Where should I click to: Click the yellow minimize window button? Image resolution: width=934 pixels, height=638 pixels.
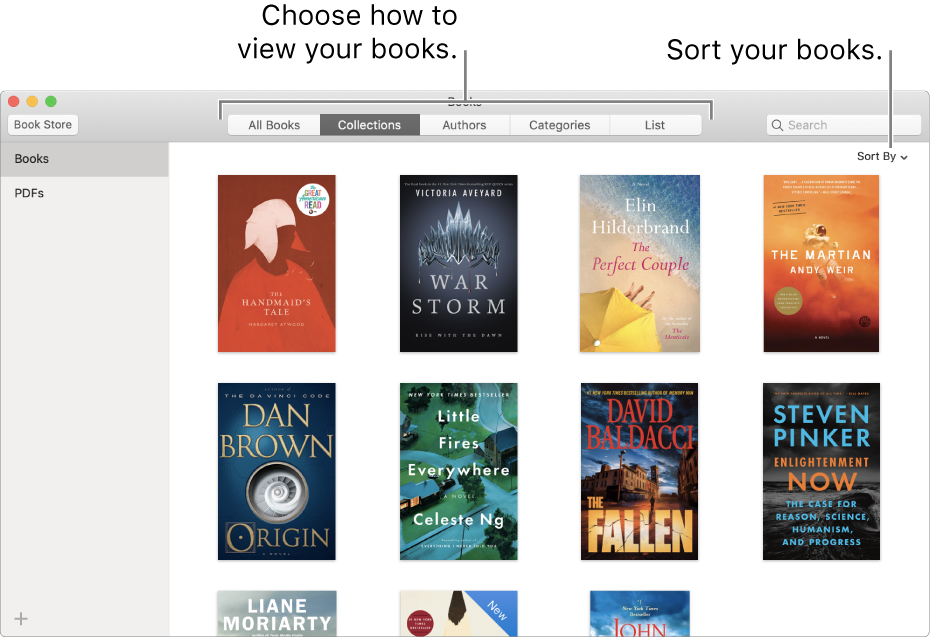[x=32, y=101]
